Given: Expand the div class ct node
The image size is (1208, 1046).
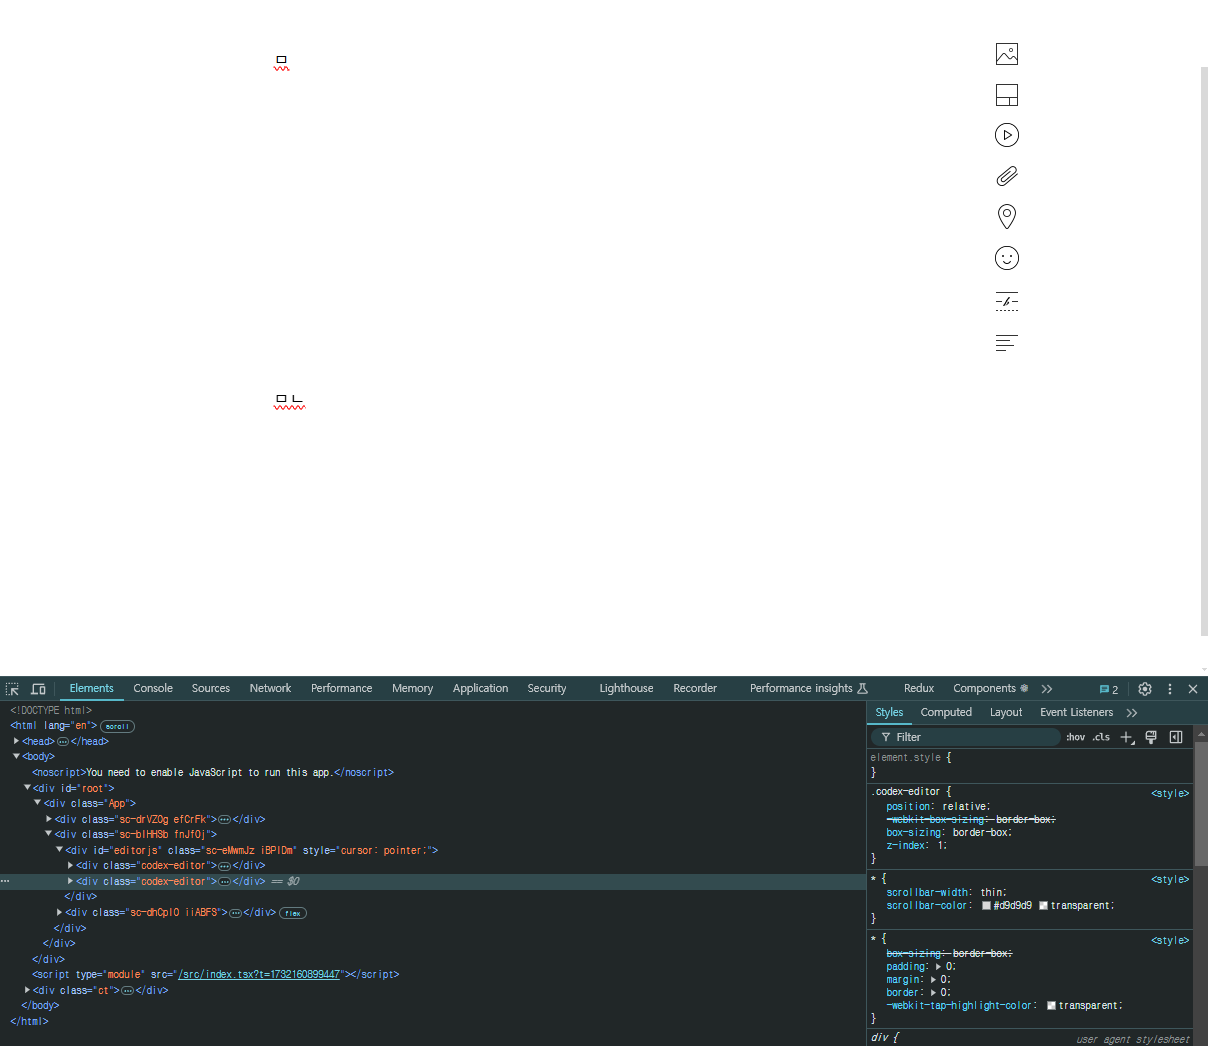Looking at the screenshot, I should 28,990.
